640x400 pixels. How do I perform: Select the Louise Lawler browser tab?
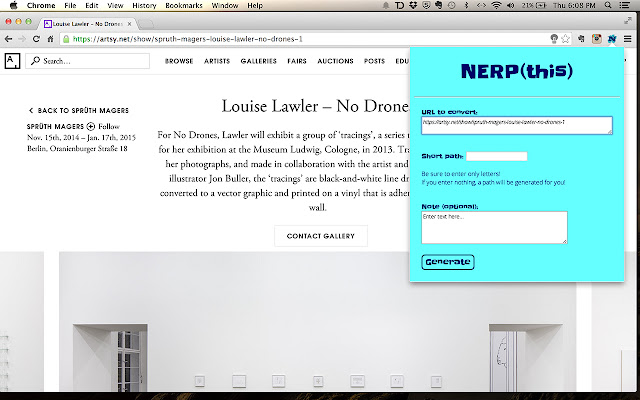point(88,24)
